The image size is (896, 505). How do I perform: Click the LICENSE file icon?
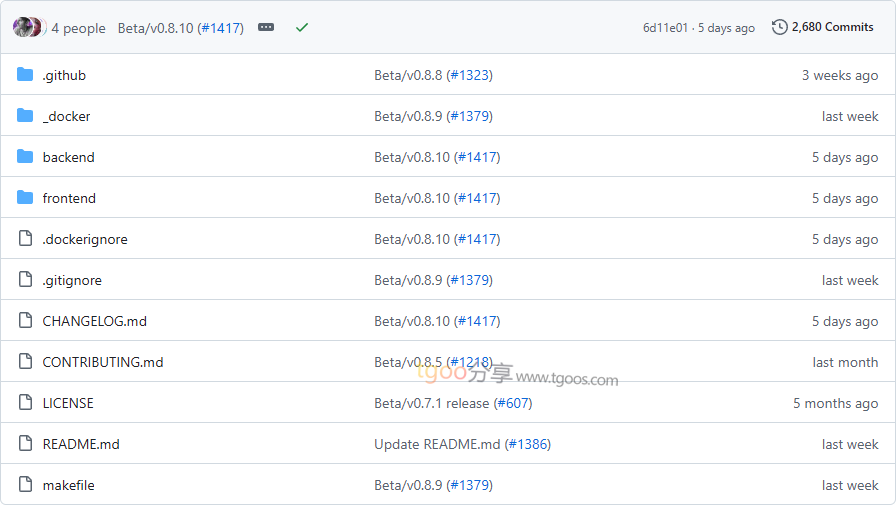click(25, 403)
